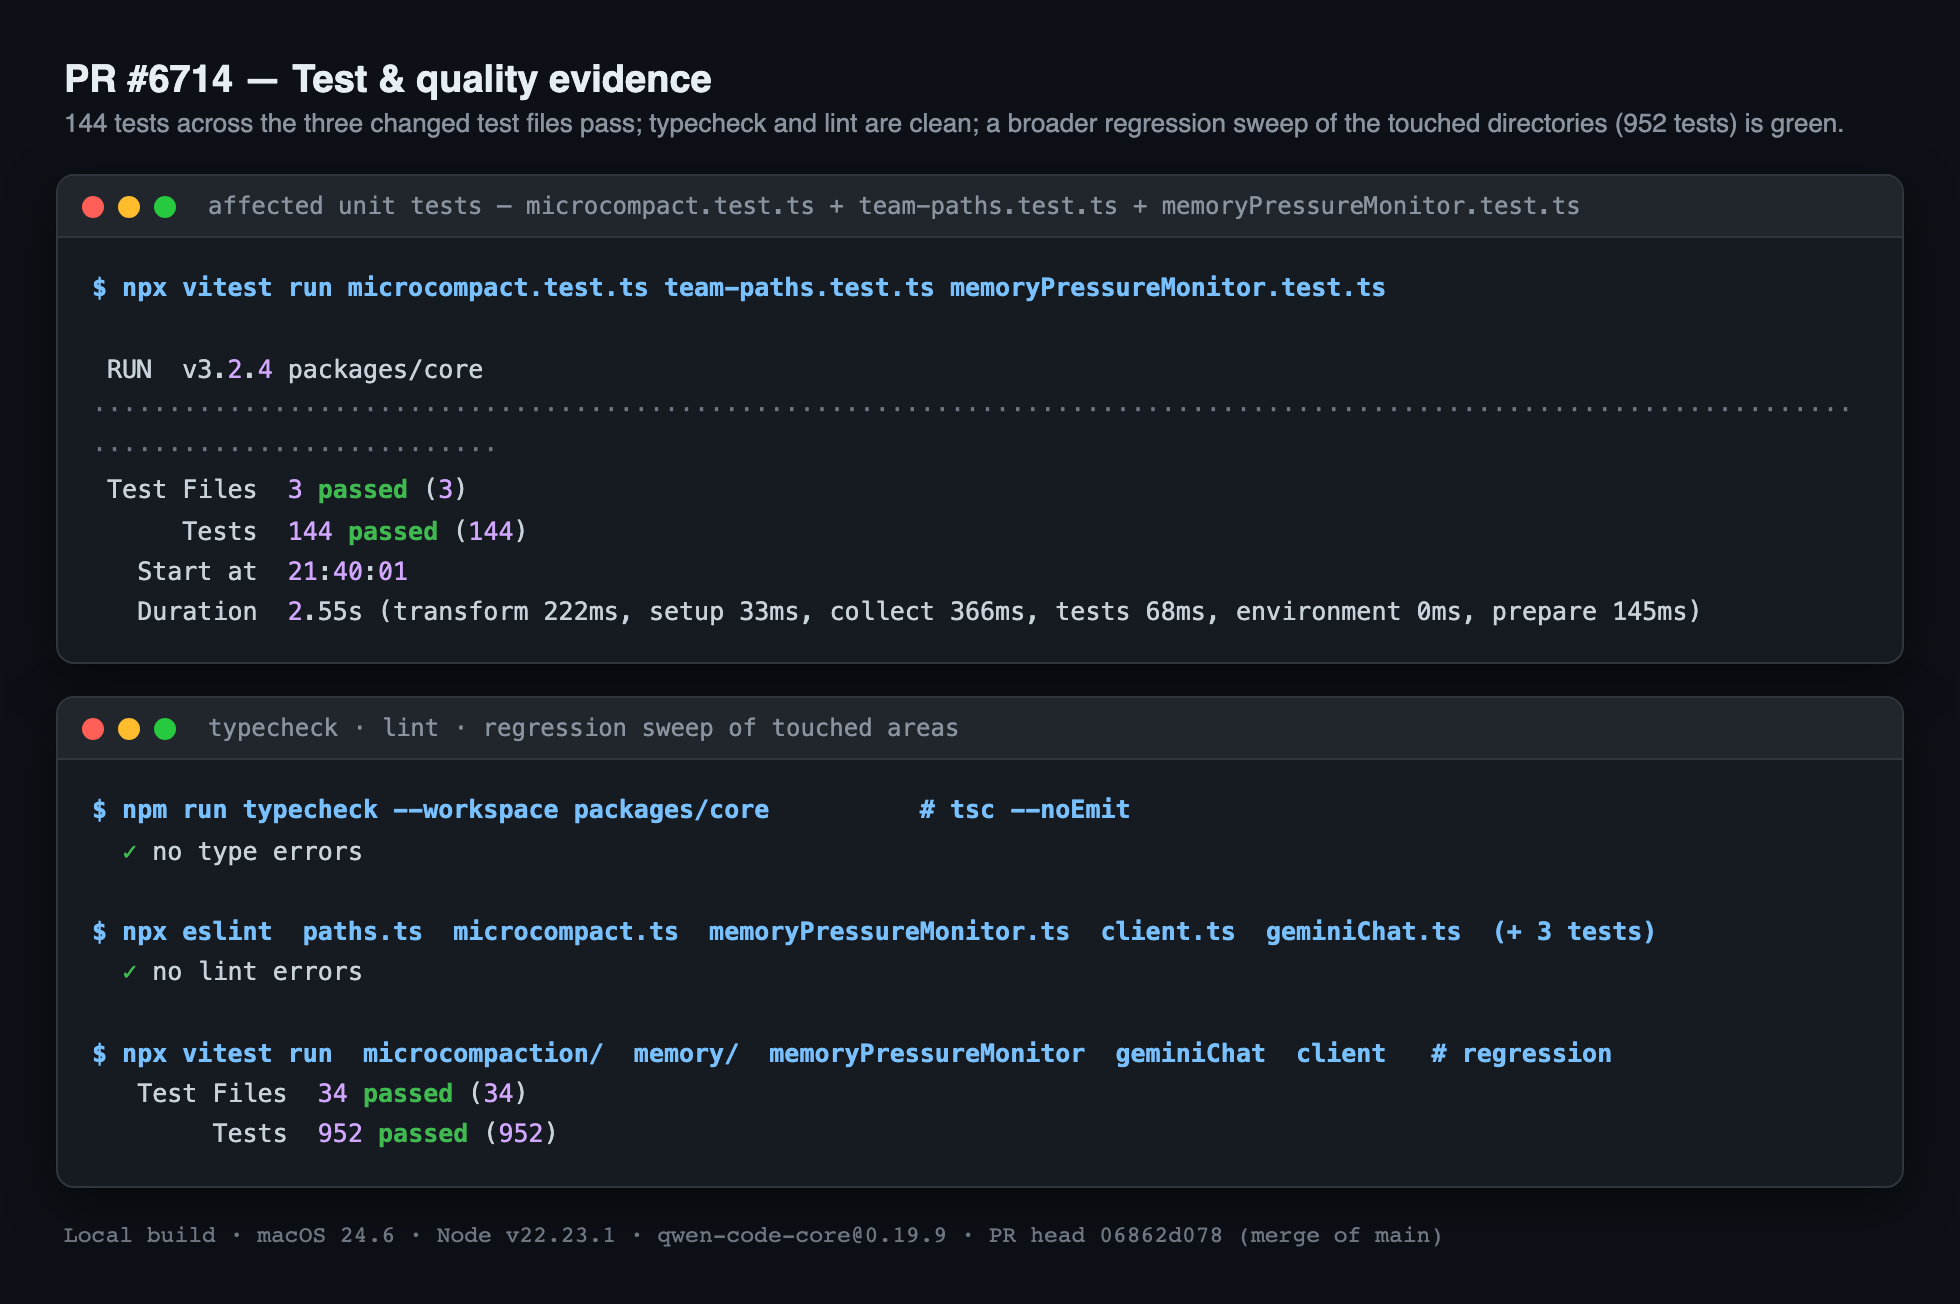The height and width of the screenshot is (1304, 1960).
Task: Click 'PR head 06862d078 (merge of main)' footer text
Action: click(x=1215, y=1236)
